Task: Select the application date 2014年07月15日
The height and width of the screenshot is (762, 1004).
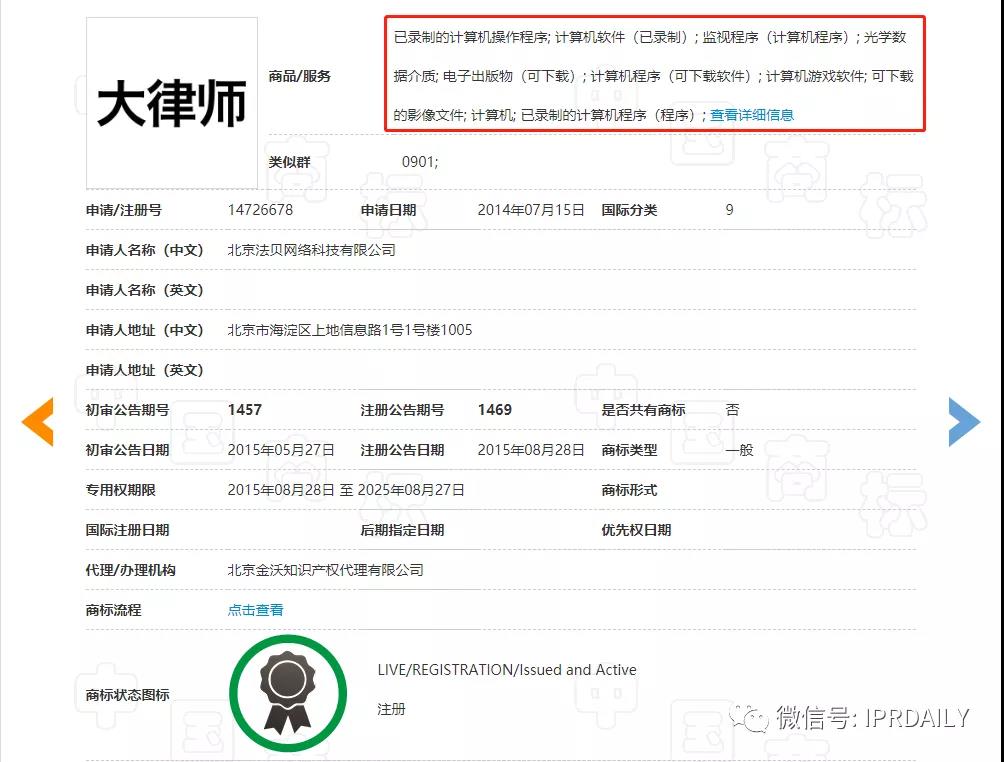Action: [531, 210]
